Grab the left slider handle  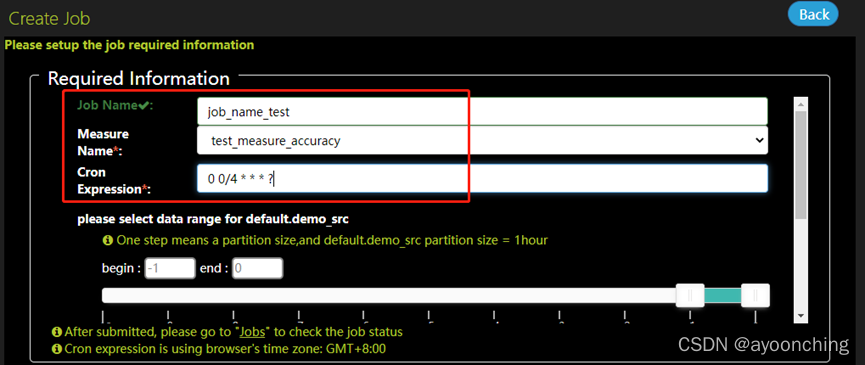point(690,296)
